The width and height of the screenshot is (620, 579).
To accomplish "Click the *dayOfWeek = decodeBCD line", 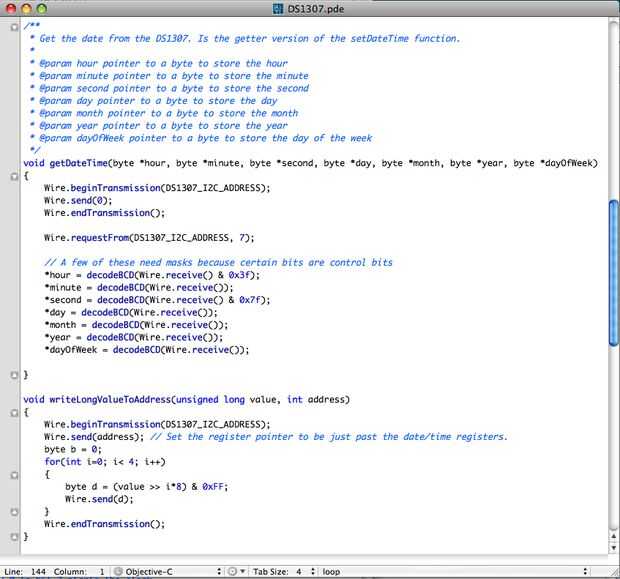I will [147, 350].
